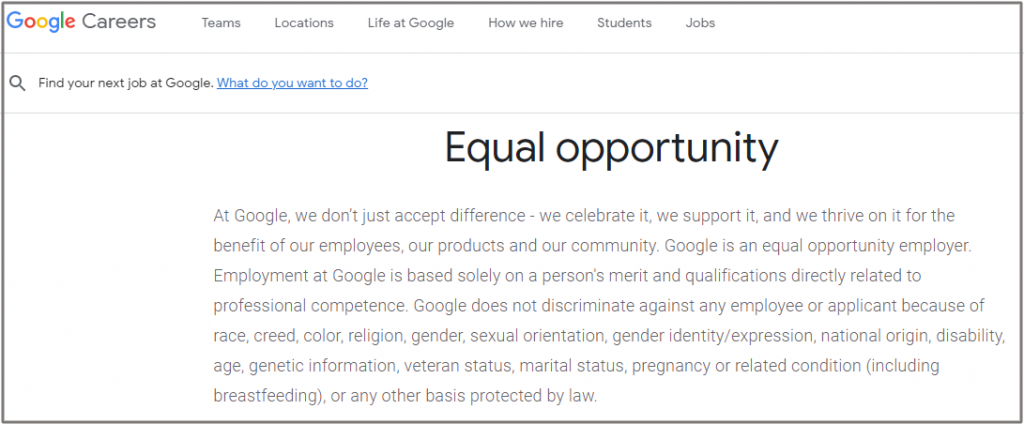Screen dimensions: 1024x424
Task: Click the Google Careers logo
Action: point(80,22)
